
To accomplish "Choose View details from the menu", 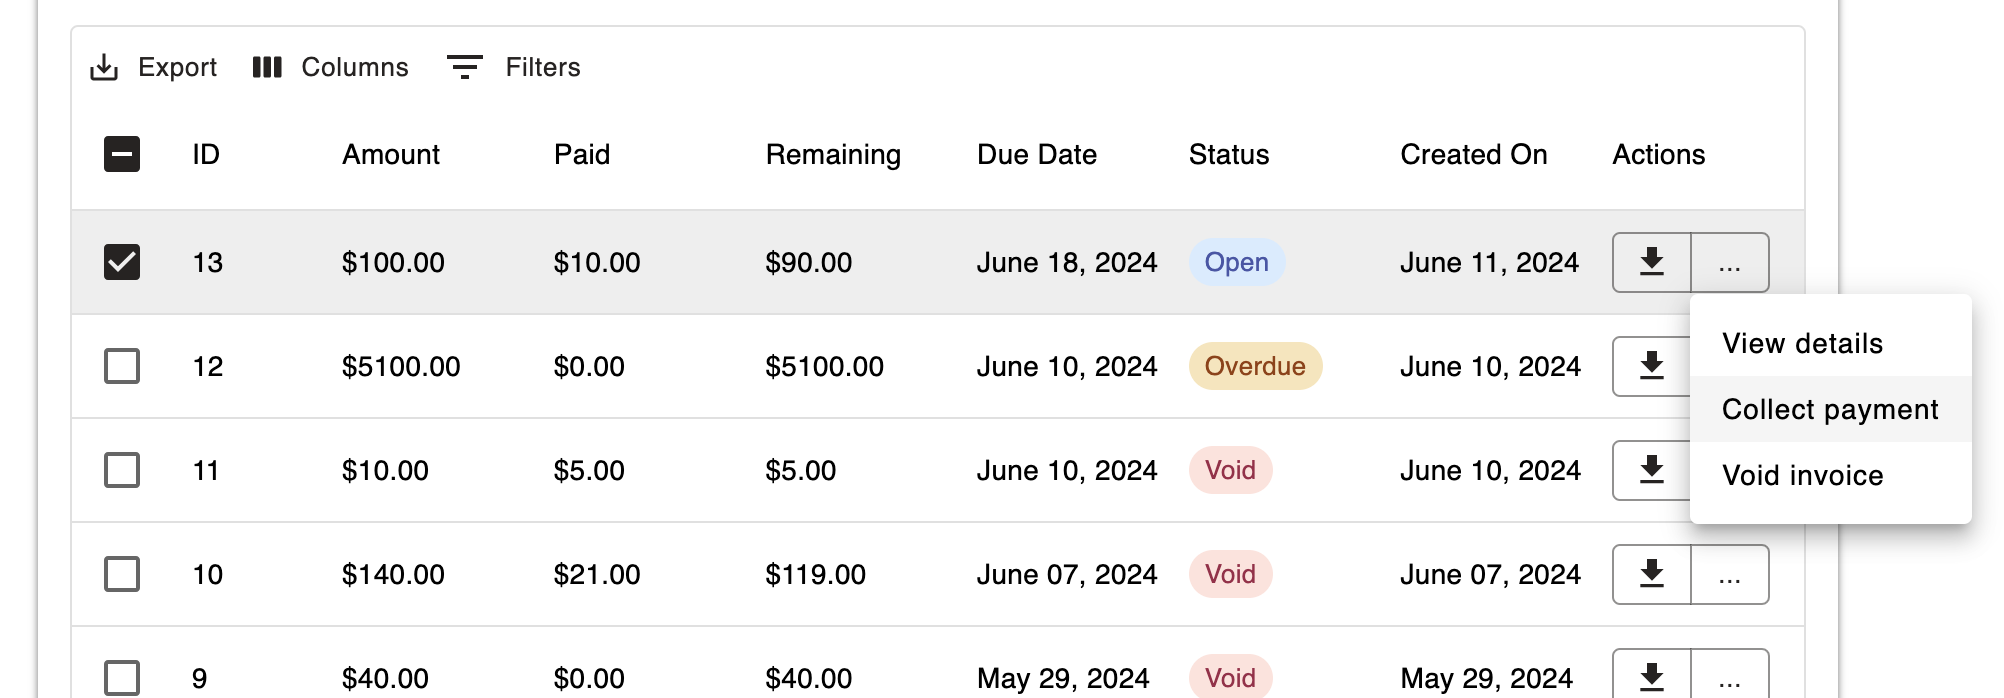I will (1802, 344).
